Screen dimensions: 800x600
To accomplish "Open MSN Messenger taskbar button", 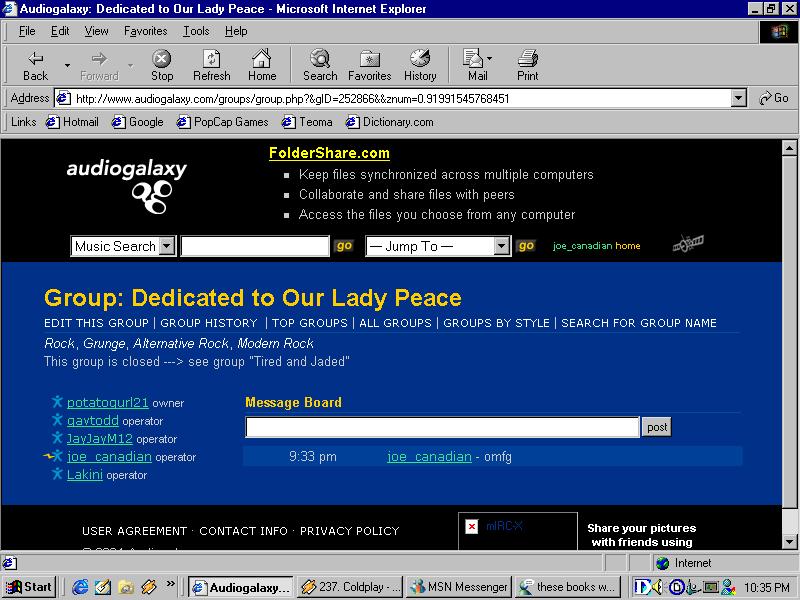I will coord(460,587).
